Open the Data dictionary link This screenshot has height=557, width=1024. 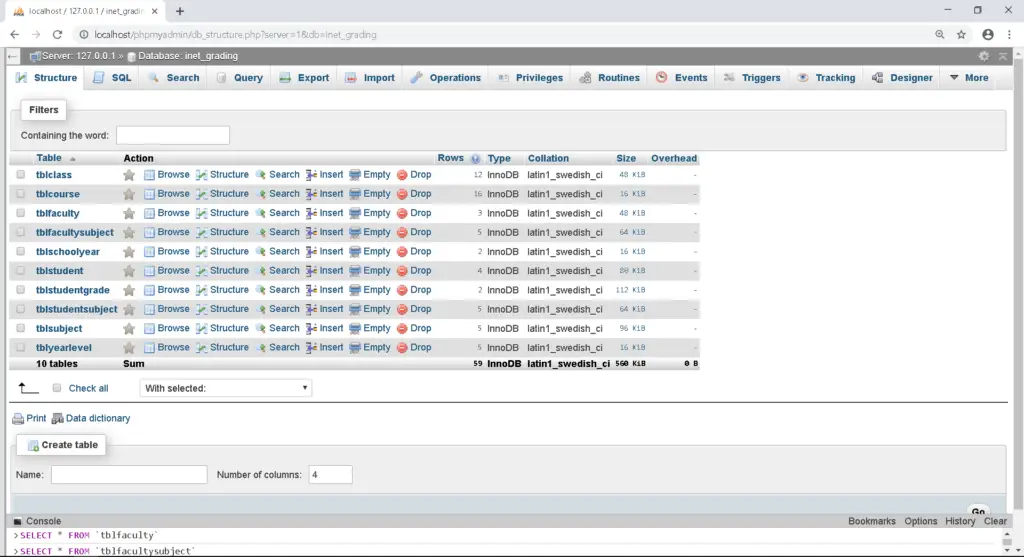pyautogui.click(x=91, y=418)
